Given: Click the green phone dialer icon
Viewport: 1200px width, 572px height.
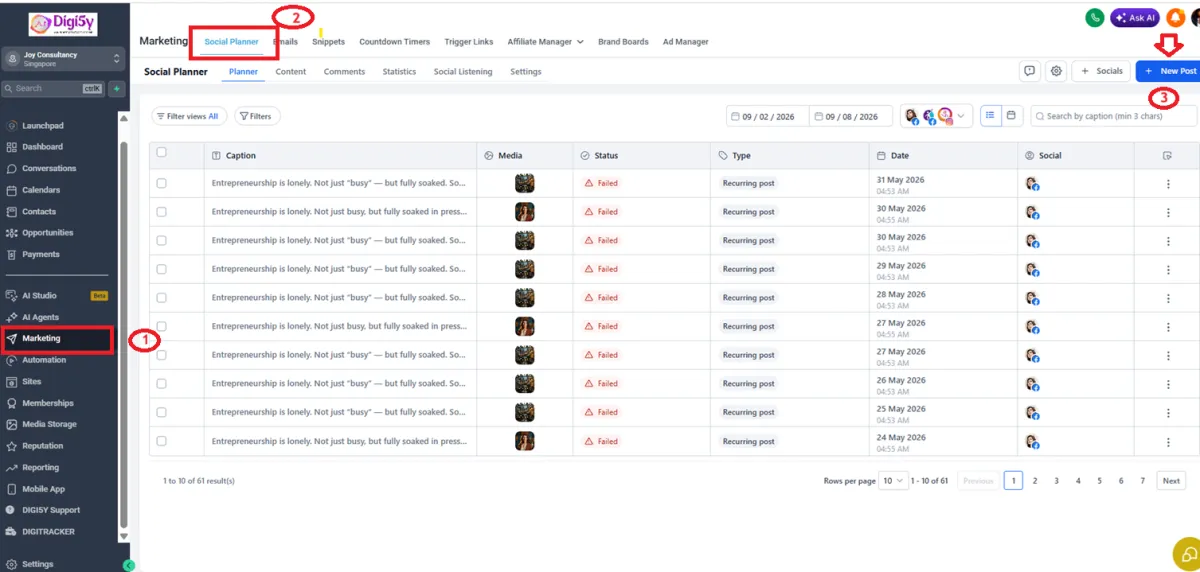Looking at the screenshot, I should point(1096,17).
